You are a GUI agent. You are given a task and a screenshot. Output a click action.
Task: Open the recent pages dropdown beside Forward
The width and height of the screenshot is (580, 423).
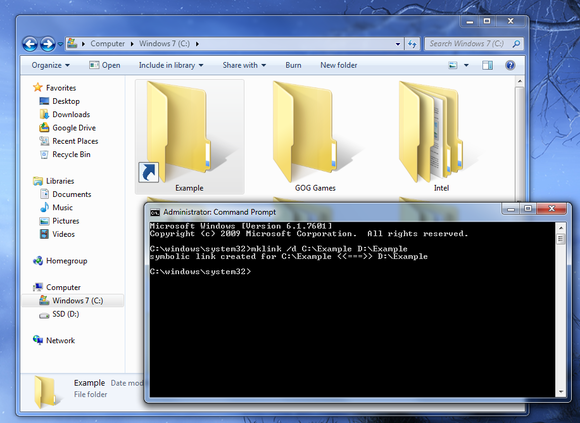click(60, 44)
